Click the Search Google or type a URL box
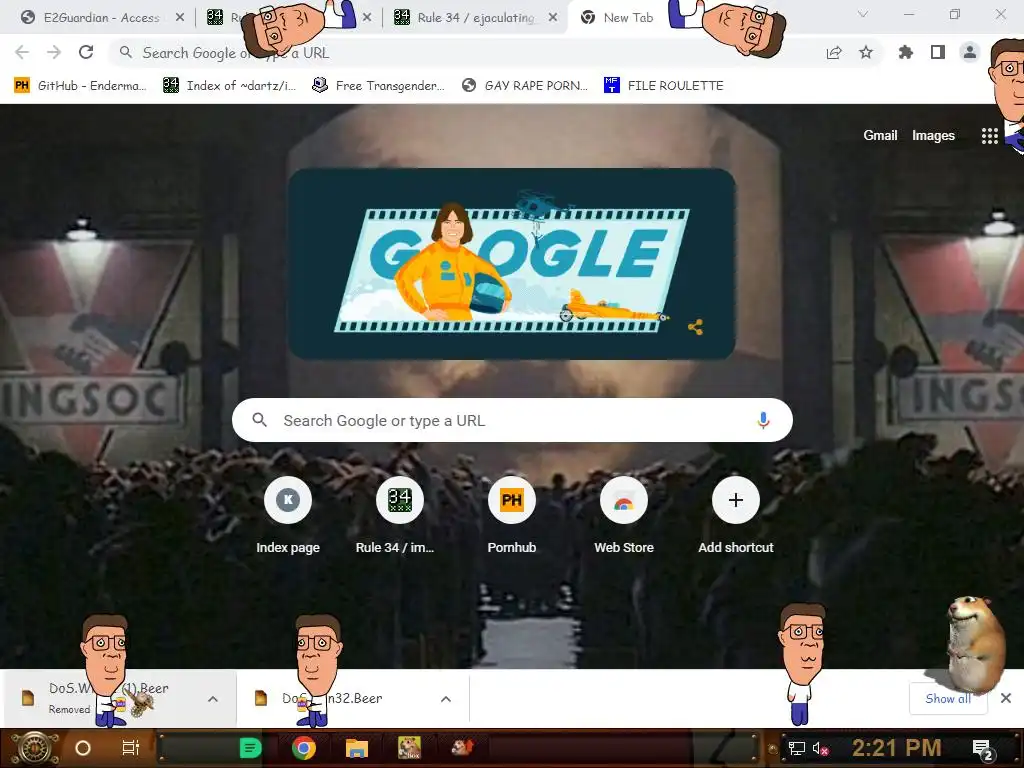 [512, 420]
